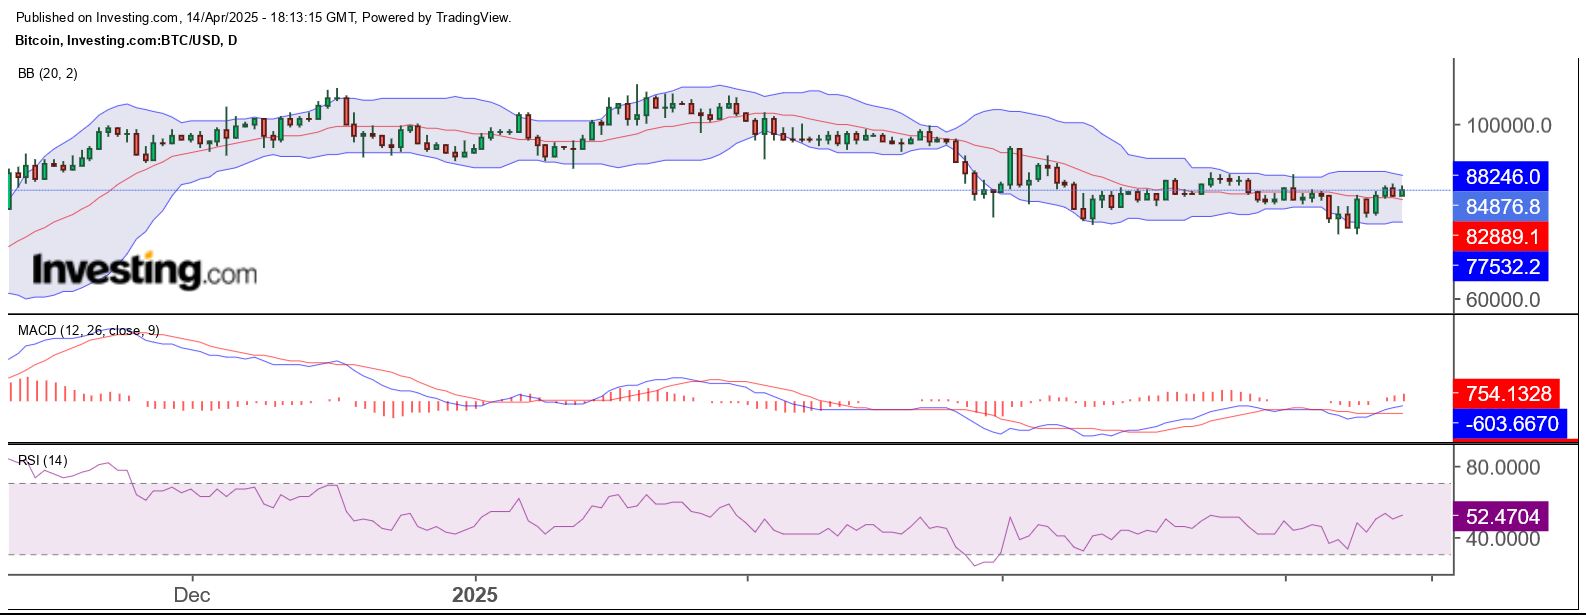The width and height of the screenshot is (1586, 615).
Task: Click the 60000.0 price axis label
Action: coord(1503,299)
